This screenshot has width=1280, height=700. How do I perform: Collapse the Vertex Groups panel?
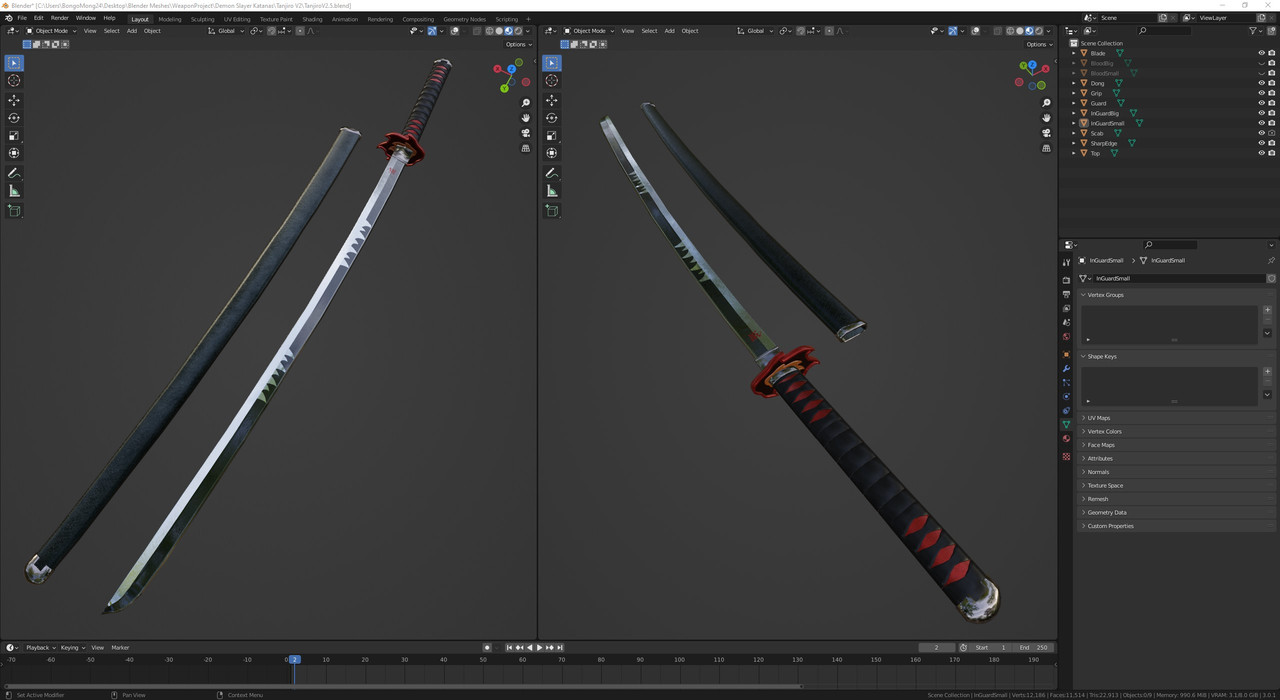pyautogui.click(x=1177, y=295)
